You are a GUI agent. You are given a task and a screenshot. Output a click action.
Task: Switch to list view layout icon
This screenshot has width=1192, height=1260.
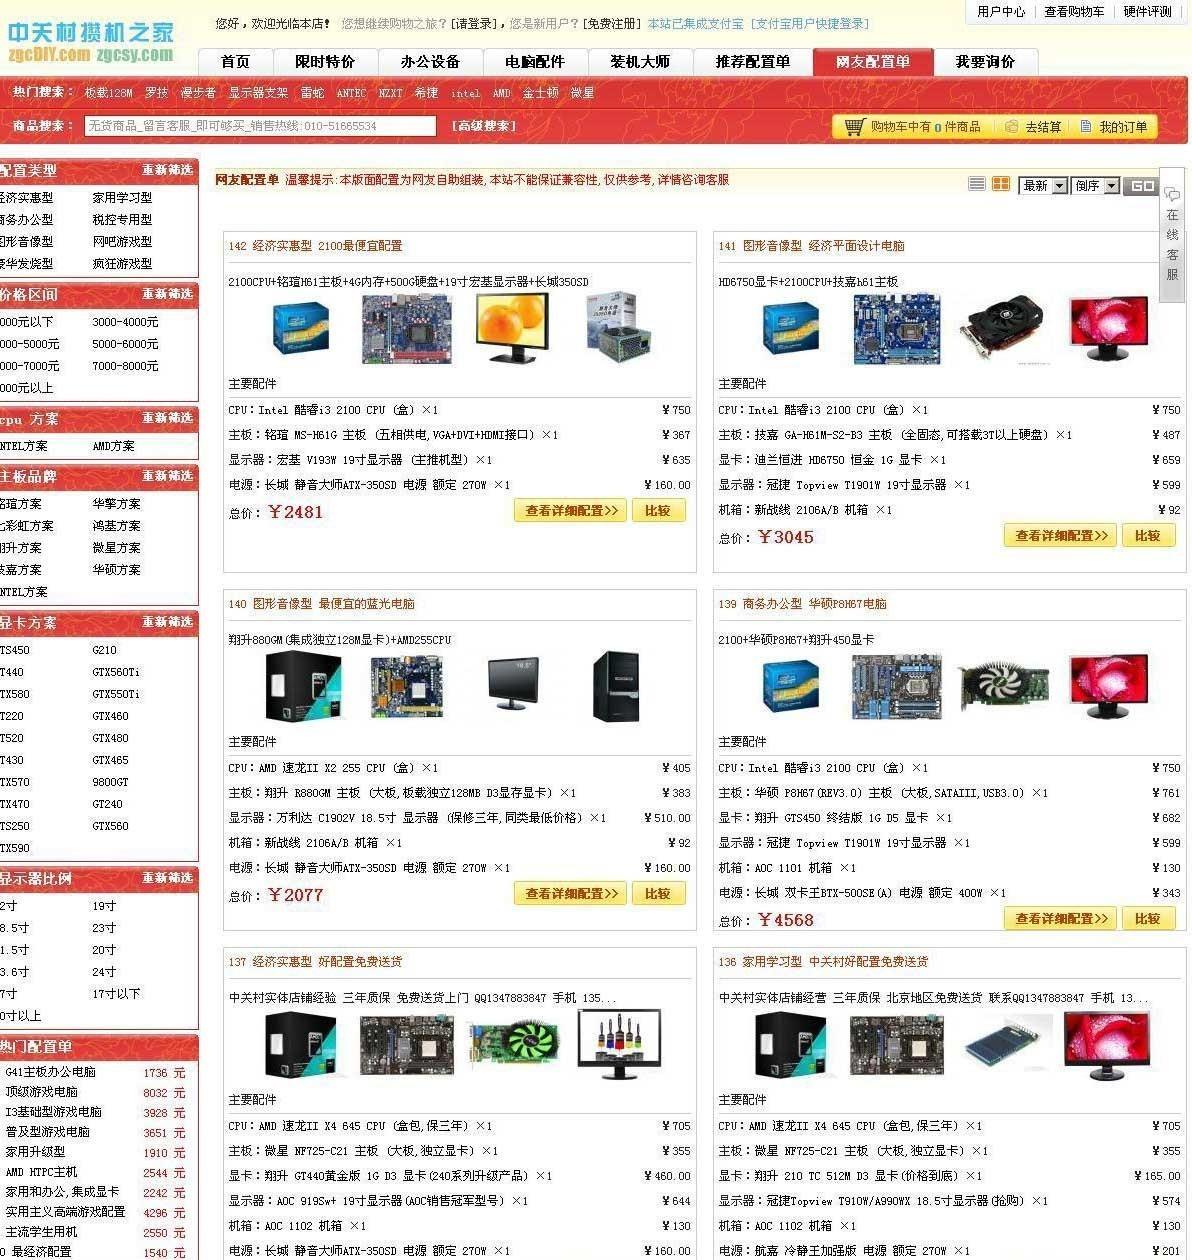(x=977, y=184)
